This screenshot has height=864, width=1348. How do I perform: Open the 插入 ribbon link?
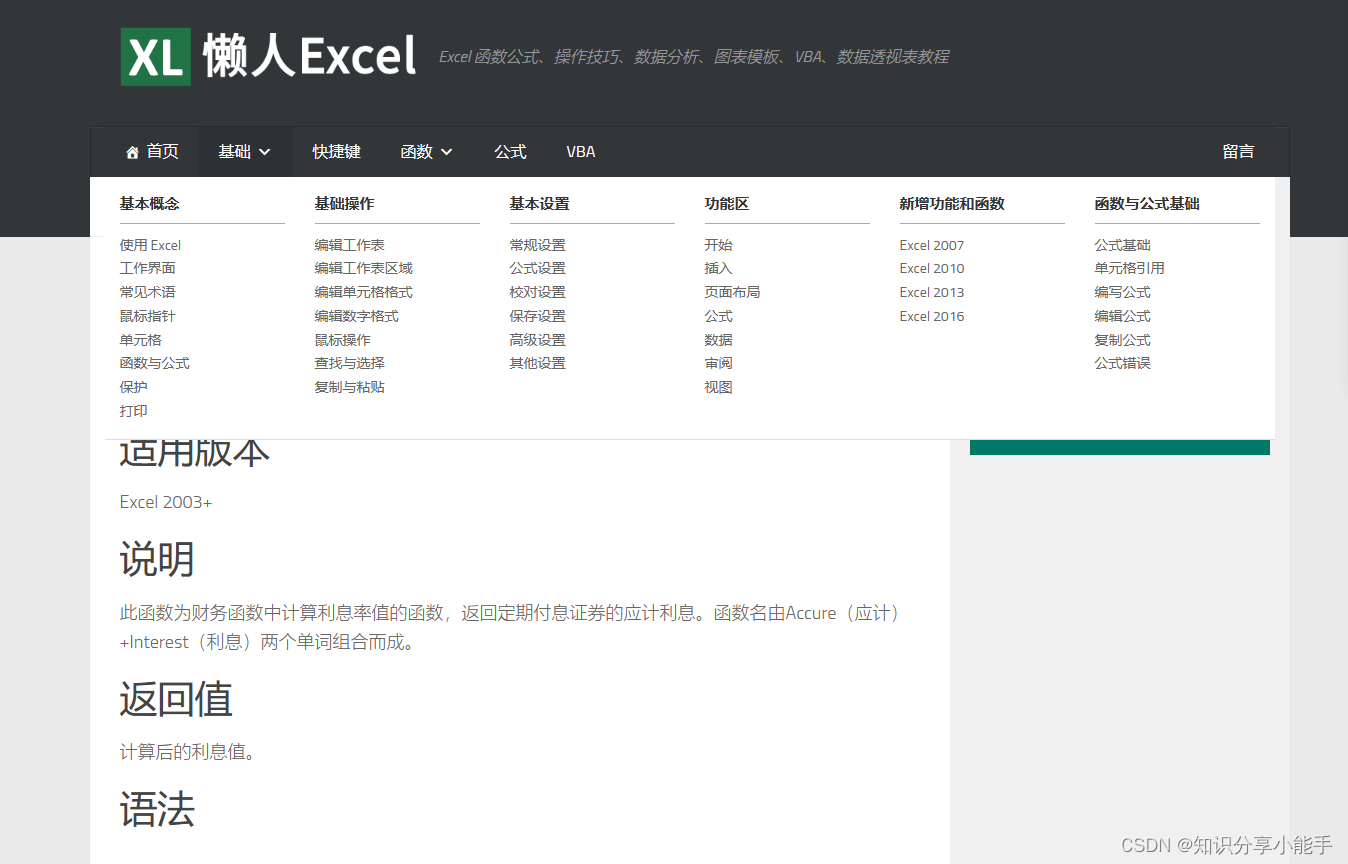(x=719, y=268)
